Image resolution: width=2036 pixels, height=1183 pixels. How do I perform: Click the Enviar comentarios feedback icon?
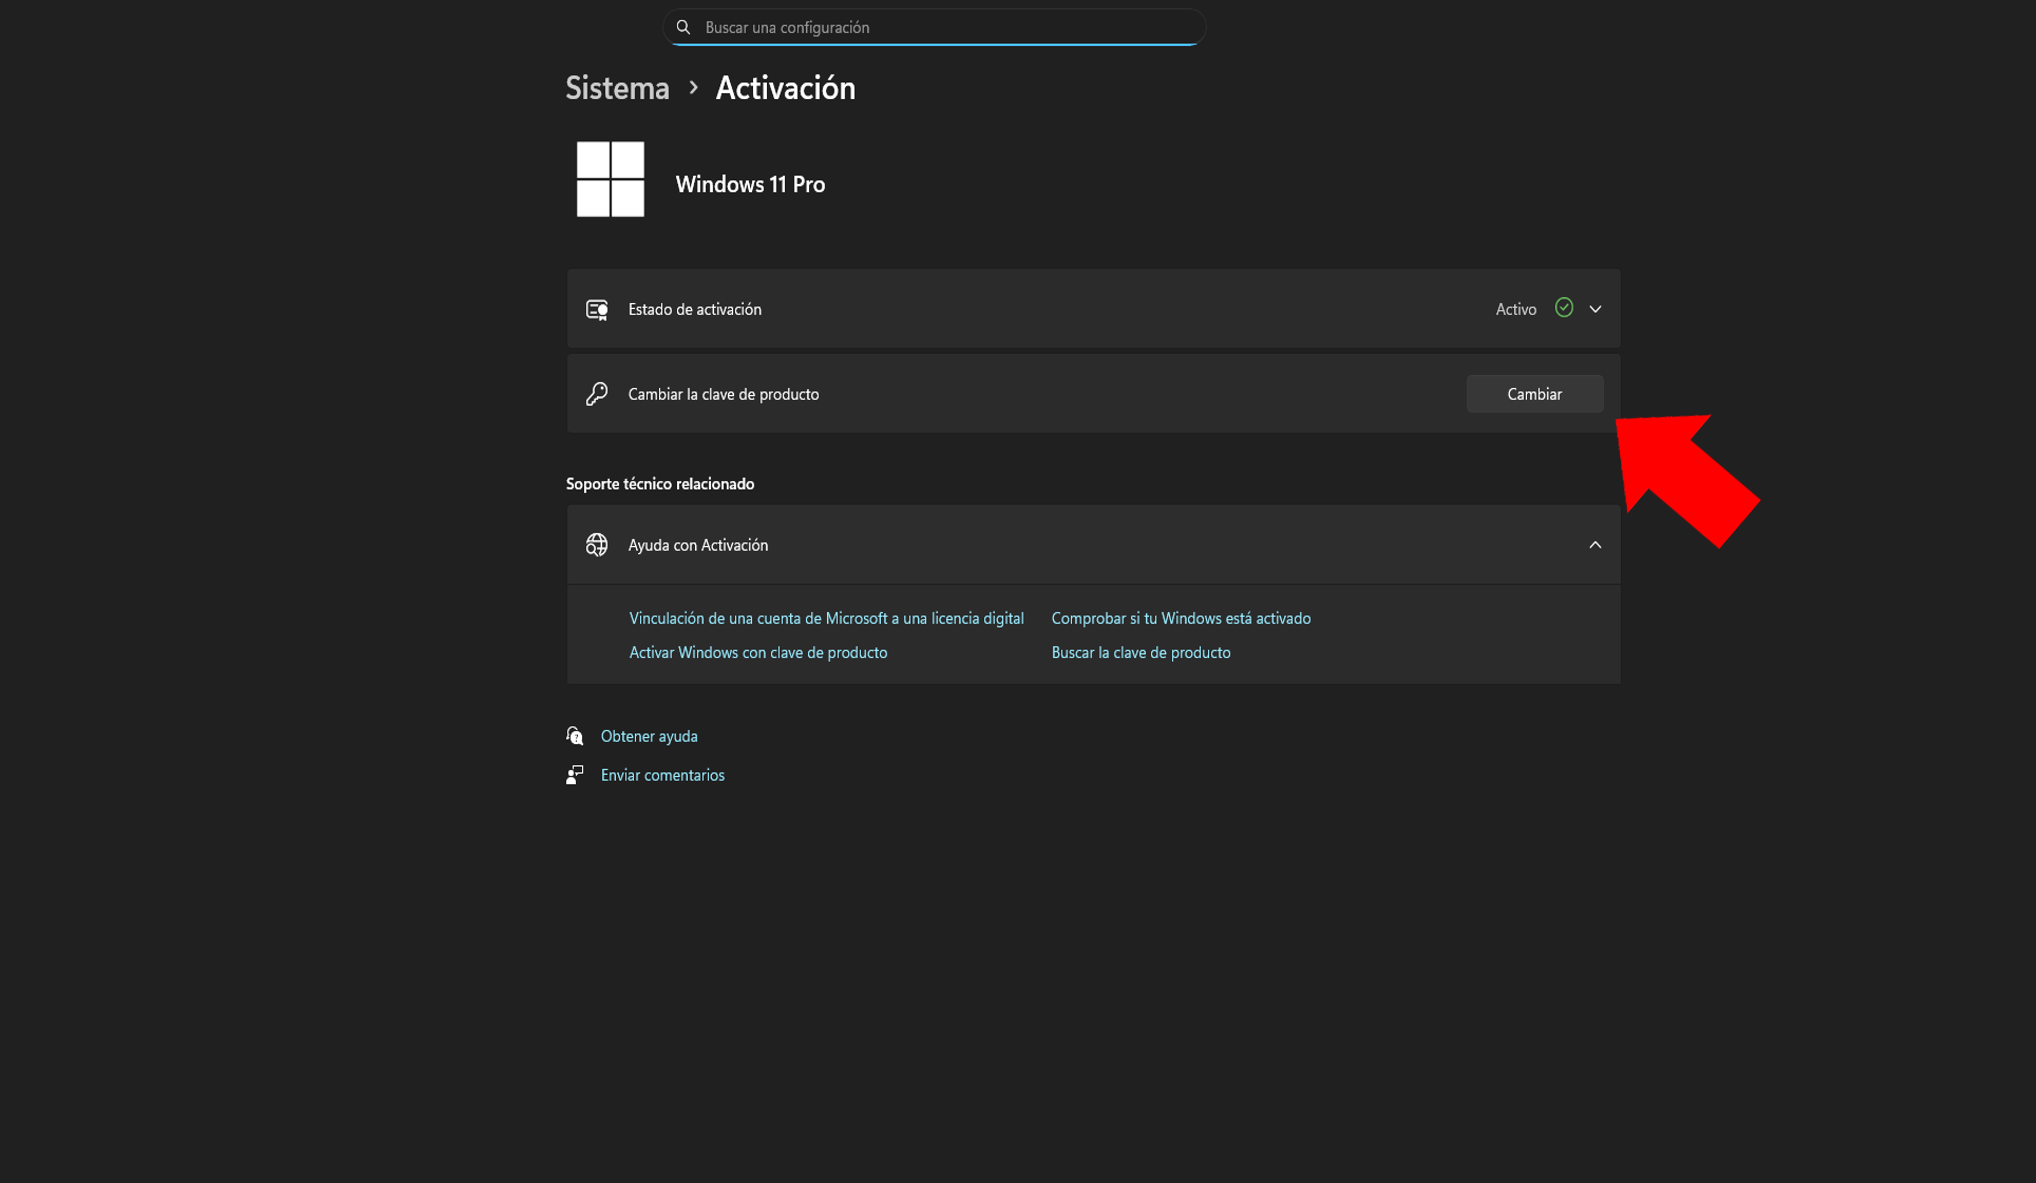[575, 775]
